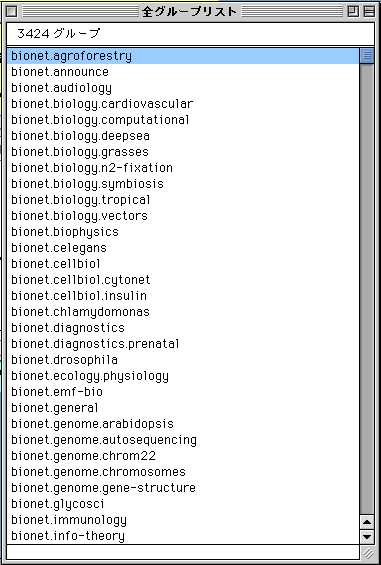Viewport: 381px width, 565px height.
Task: Select bionet.genome.gene-structure group
Action: click(183, 488)
